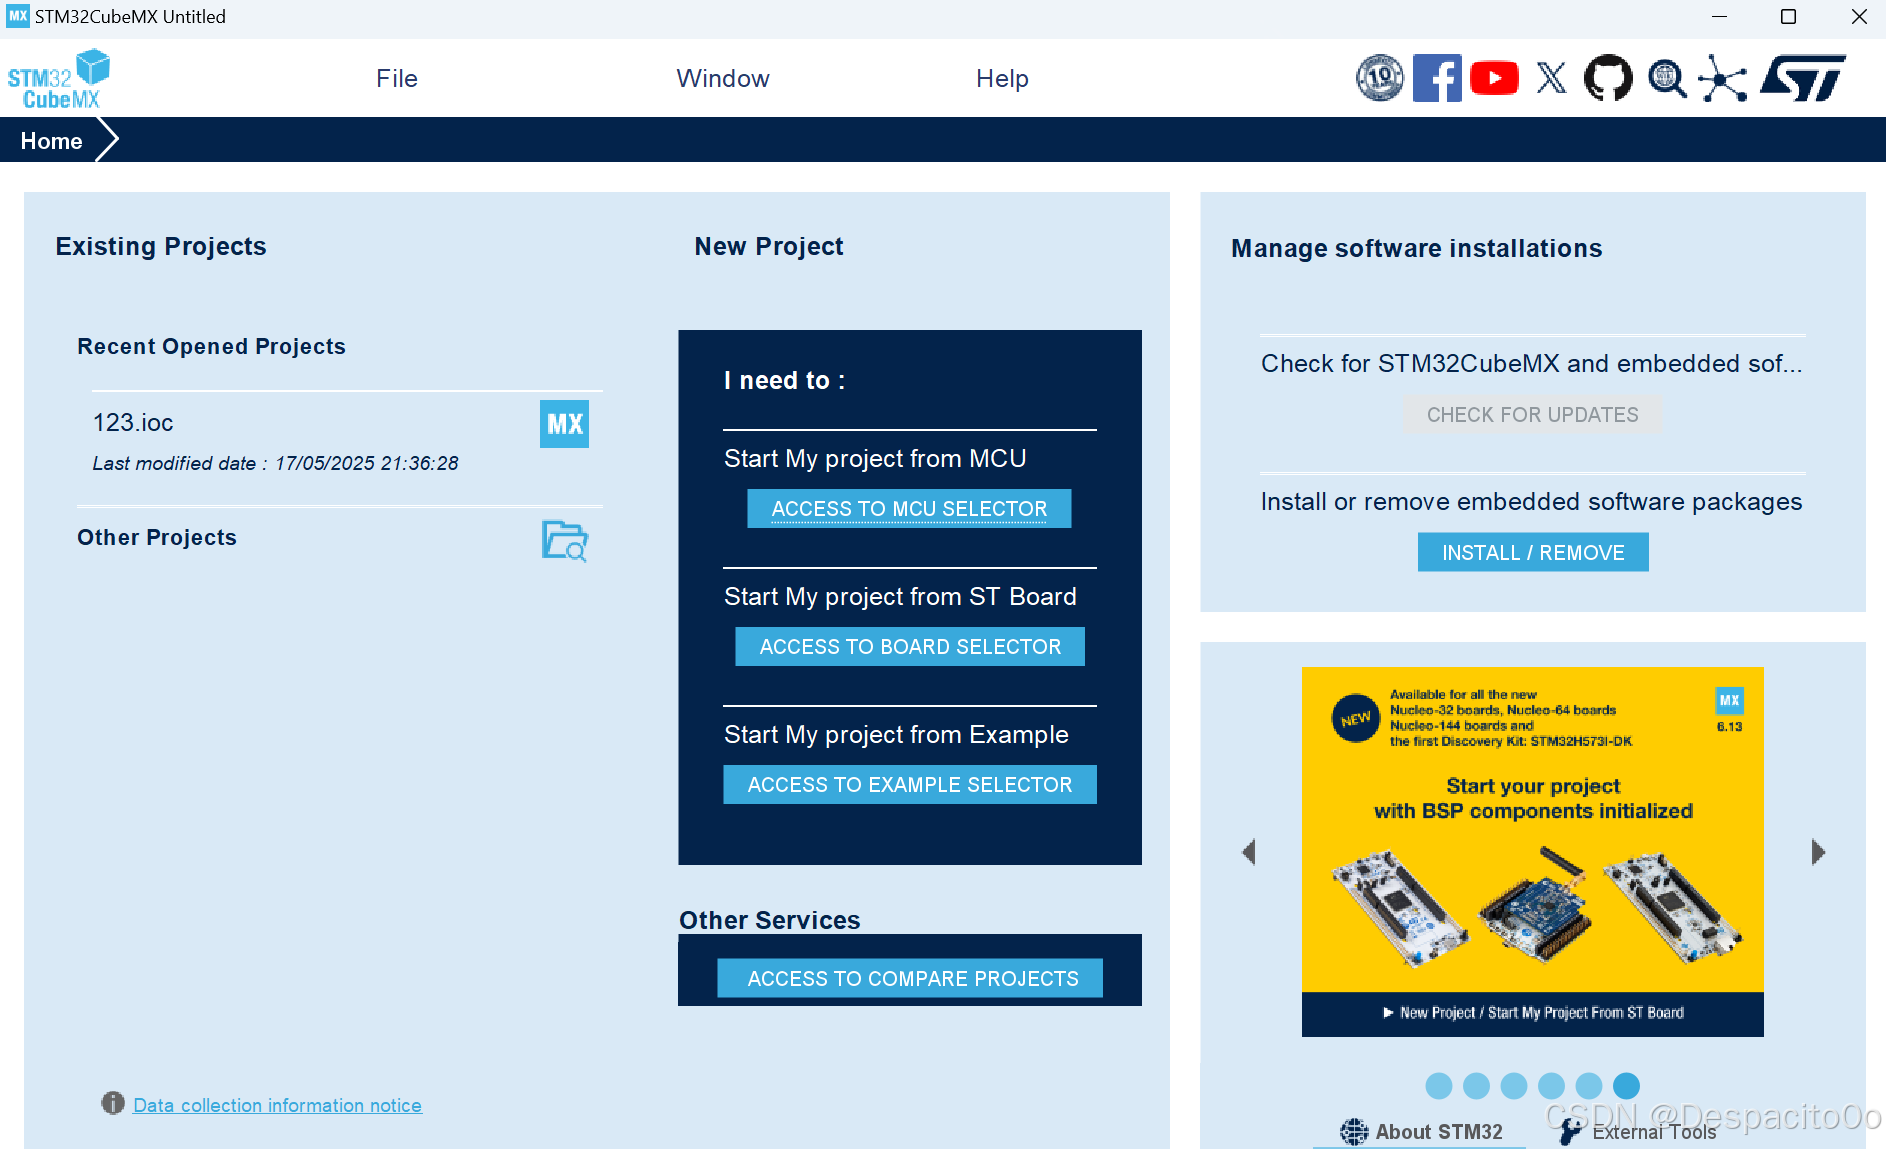Screen dimensions: 1886x1149
Task: Click the MX title bar app icon
Action: tap(18, 16)
